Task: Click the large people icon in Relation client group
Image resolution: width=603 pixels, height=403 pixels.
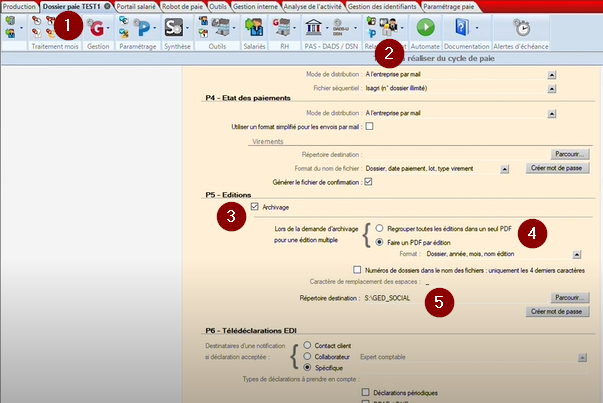Action: tap(388, 27)
